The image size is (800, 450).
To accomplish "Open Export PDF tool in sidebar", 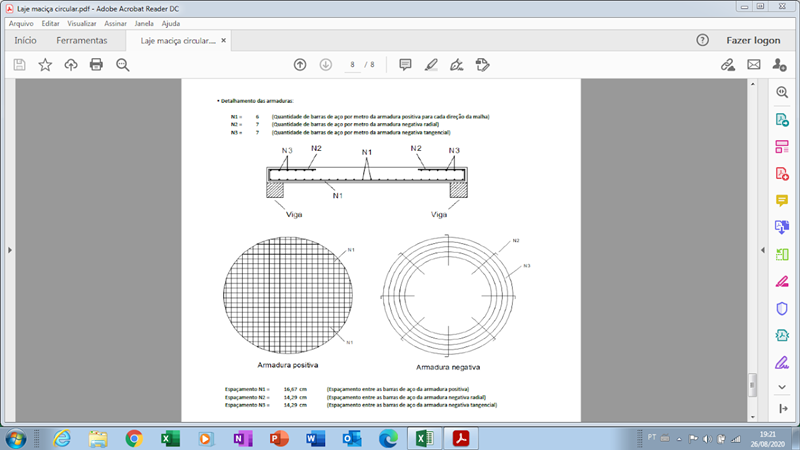I will 782,120.
